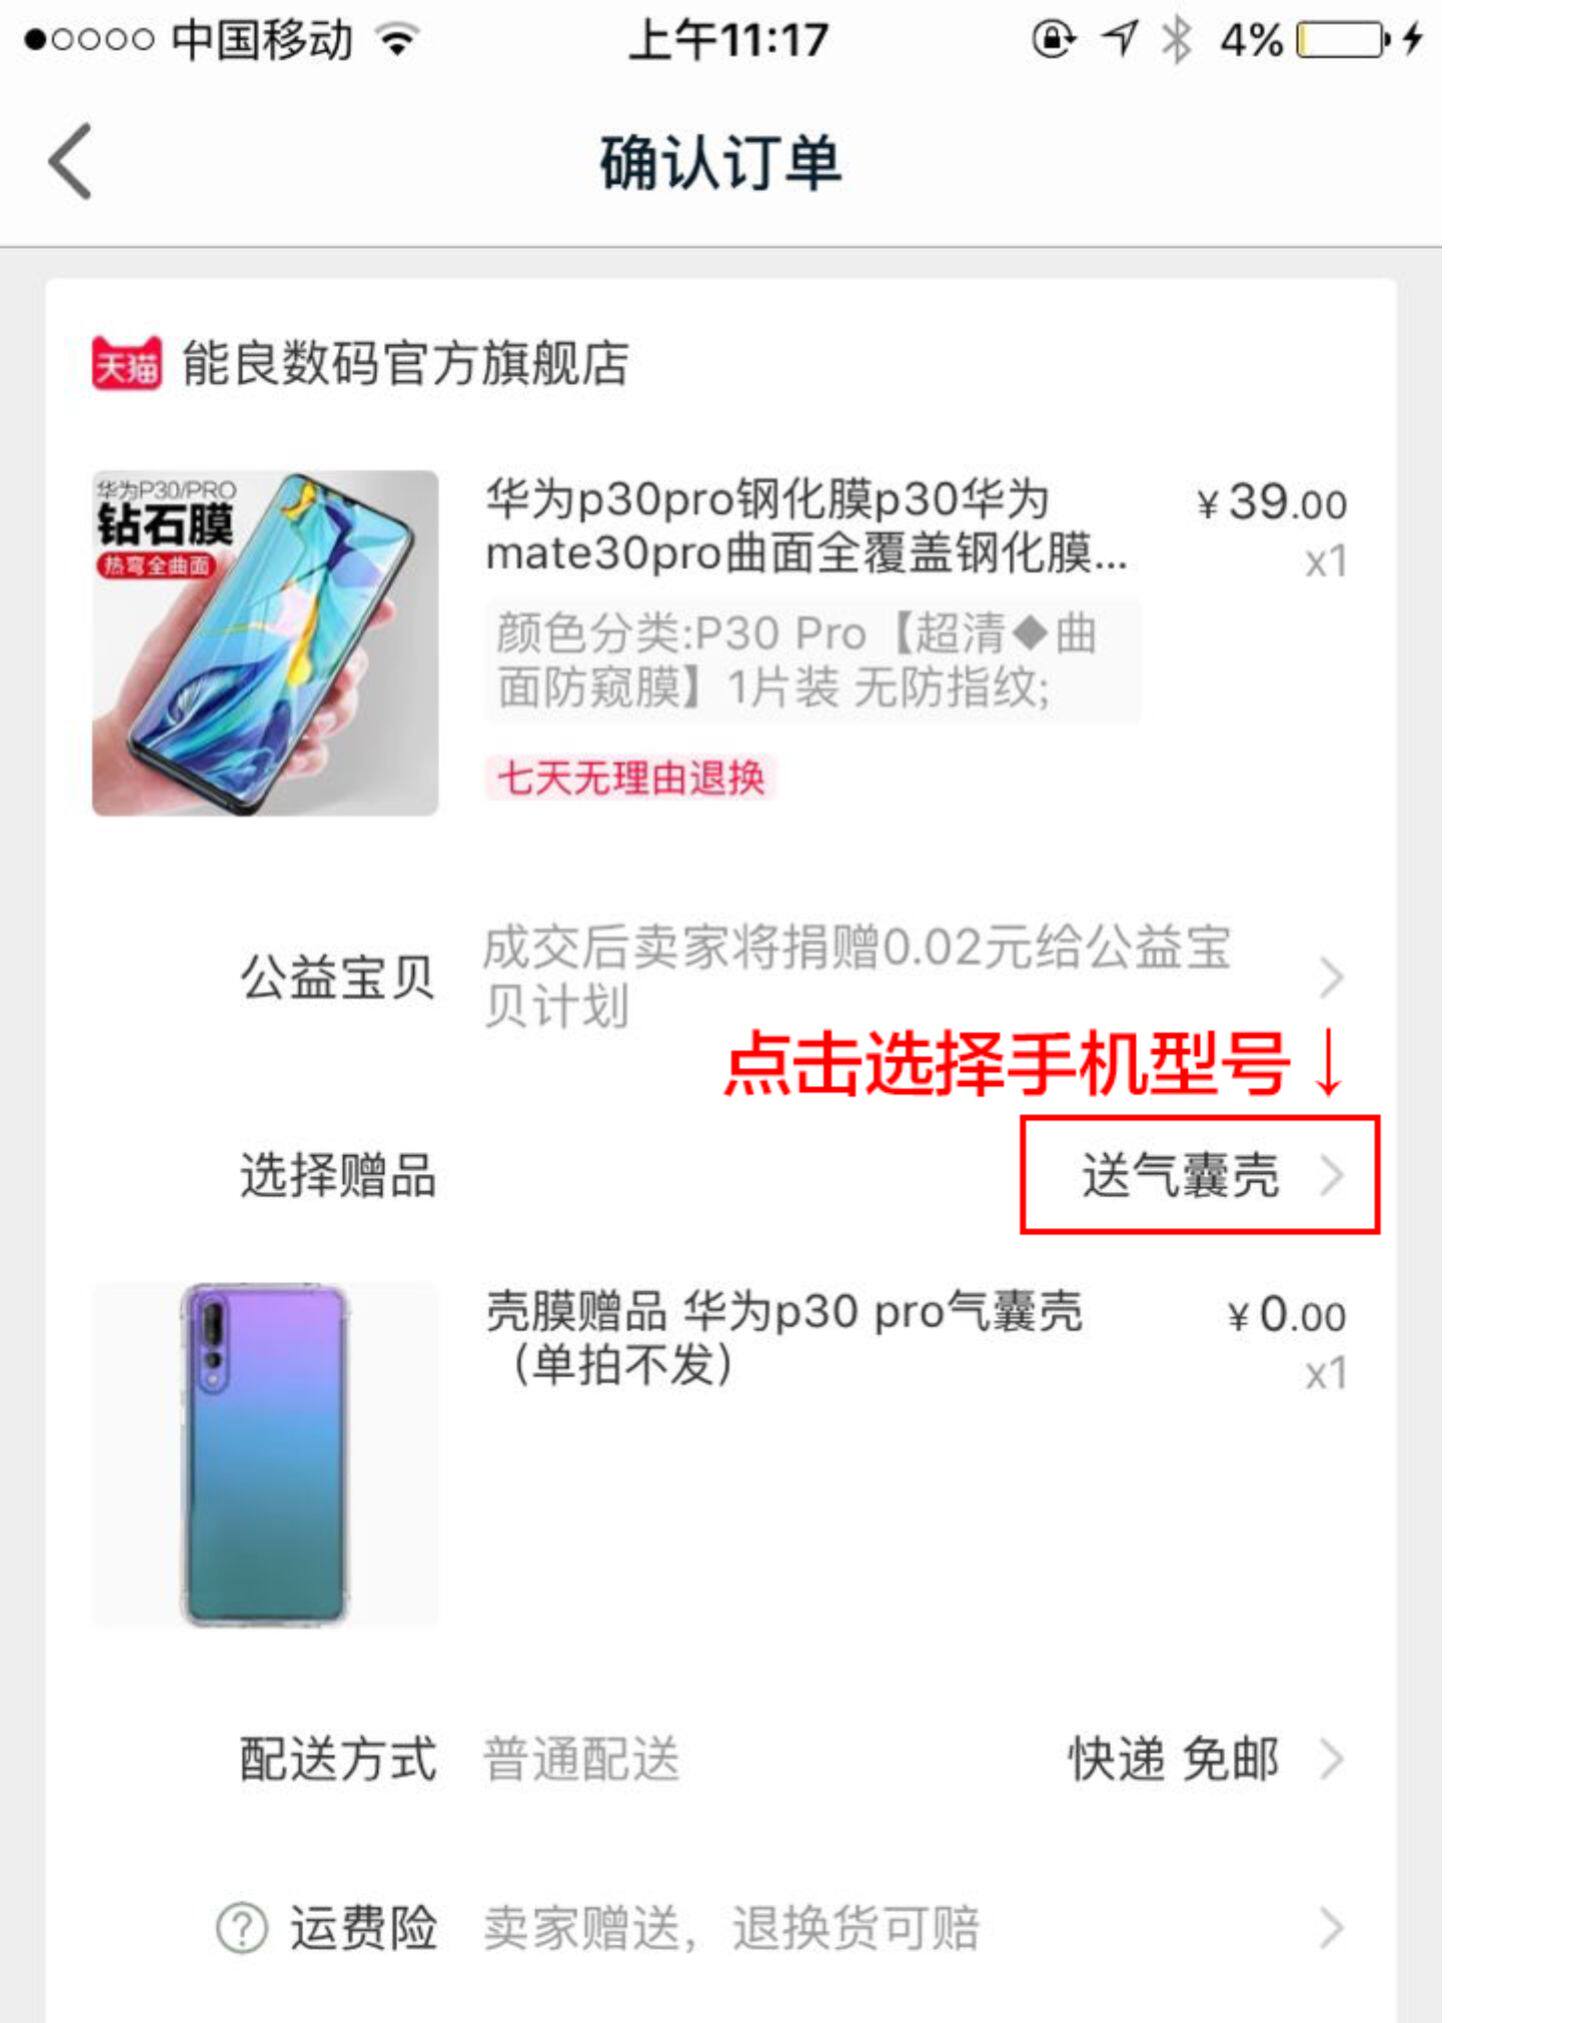This screenshot has height=2023, width=1581.
Task: Open the 送气囊壳 gift selector
Action: click(x=1200, y=1174)
